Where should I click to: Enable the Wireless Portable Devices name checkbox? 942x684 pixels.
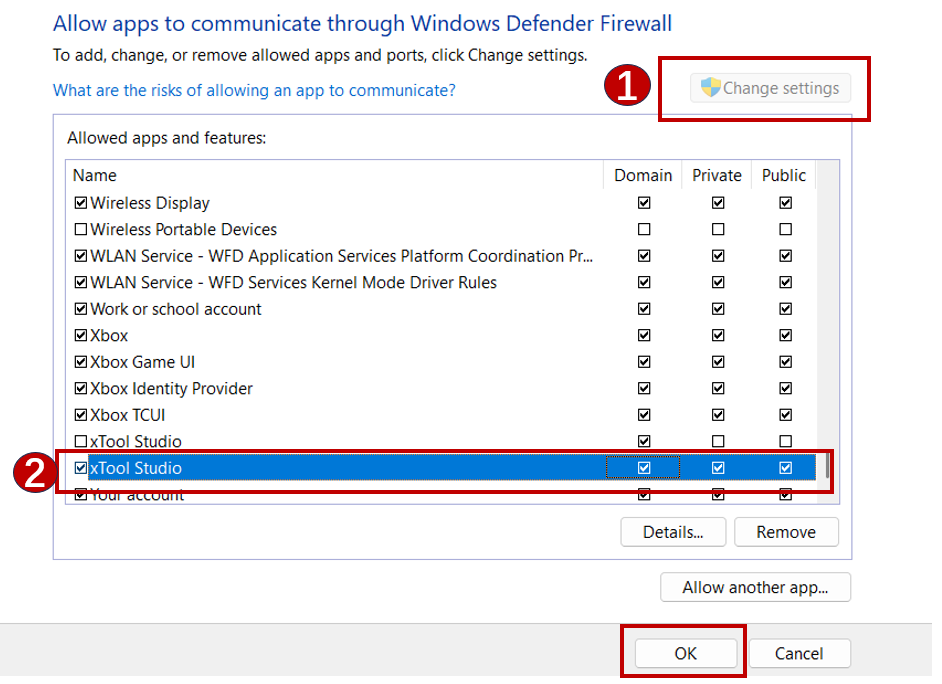pyautogui.click(x=81, y=229)
